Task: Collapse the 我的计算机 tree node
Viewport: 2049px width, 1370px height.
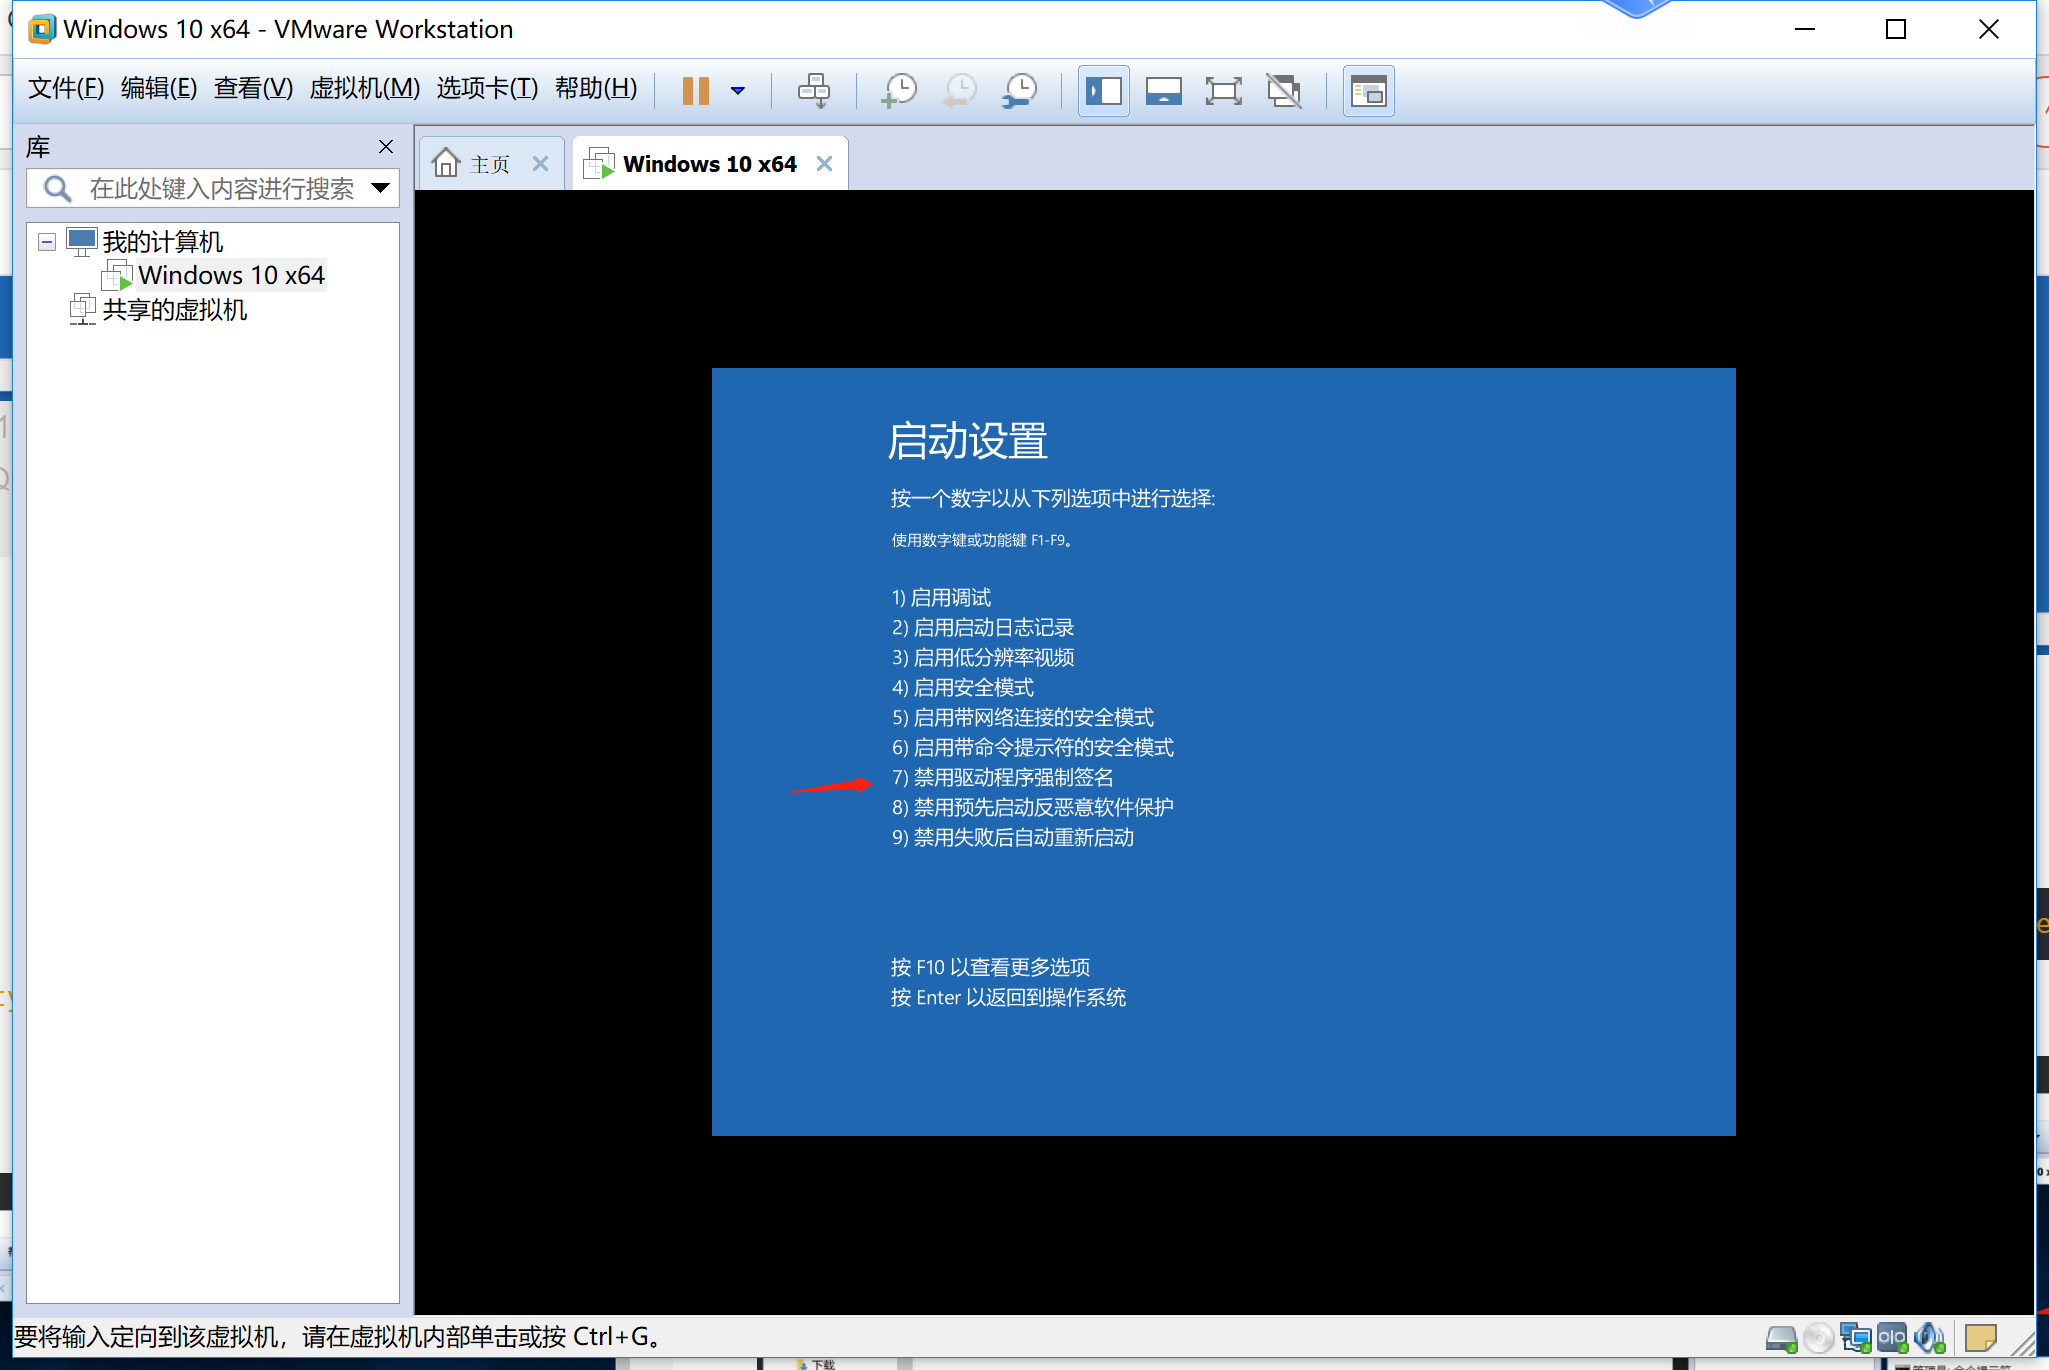Action: tap(47, 242)
